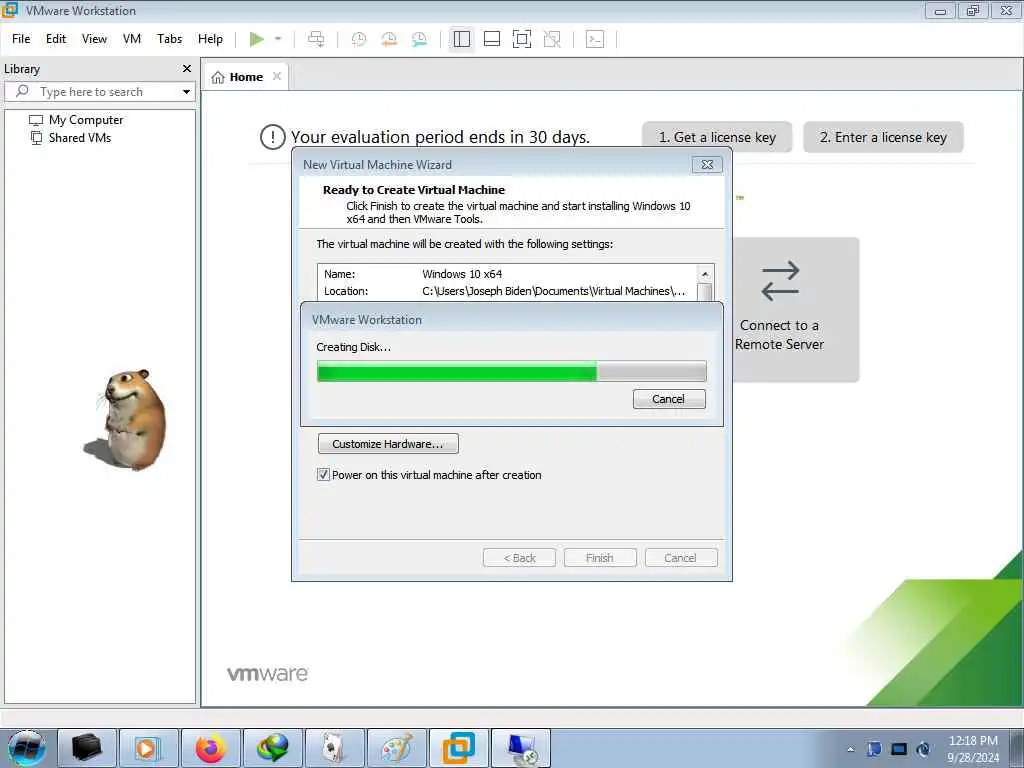Click the Creating Disk progress bar
Screen dimensions: 1024x768
[511, 371]
